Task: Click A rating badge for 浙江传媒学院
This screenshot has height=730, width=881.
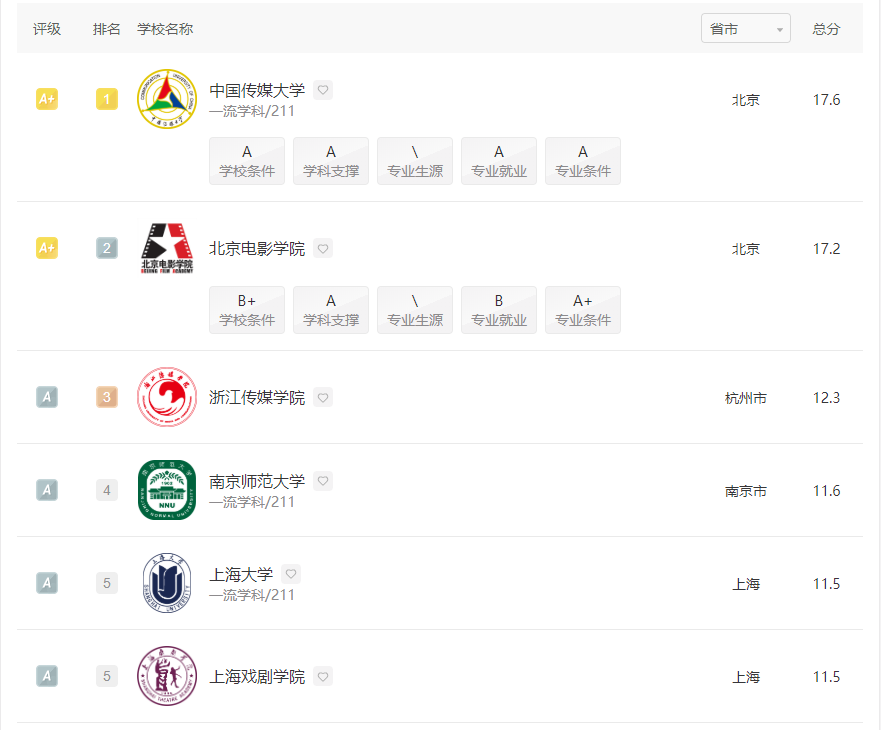Action: click(47, 397)
